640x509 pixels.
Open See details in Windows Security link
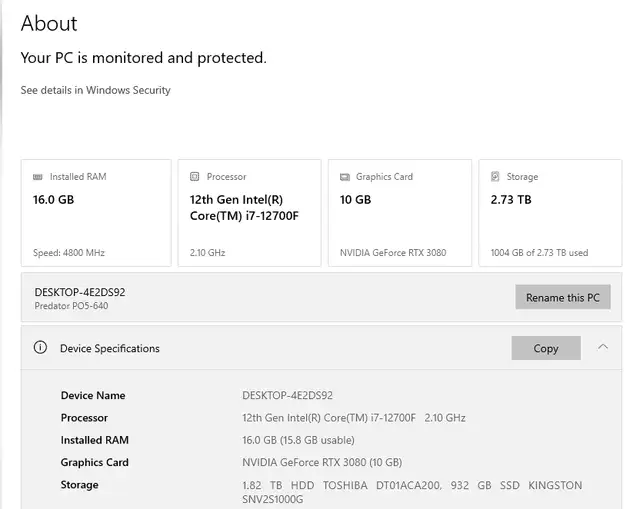coord(96,90)
